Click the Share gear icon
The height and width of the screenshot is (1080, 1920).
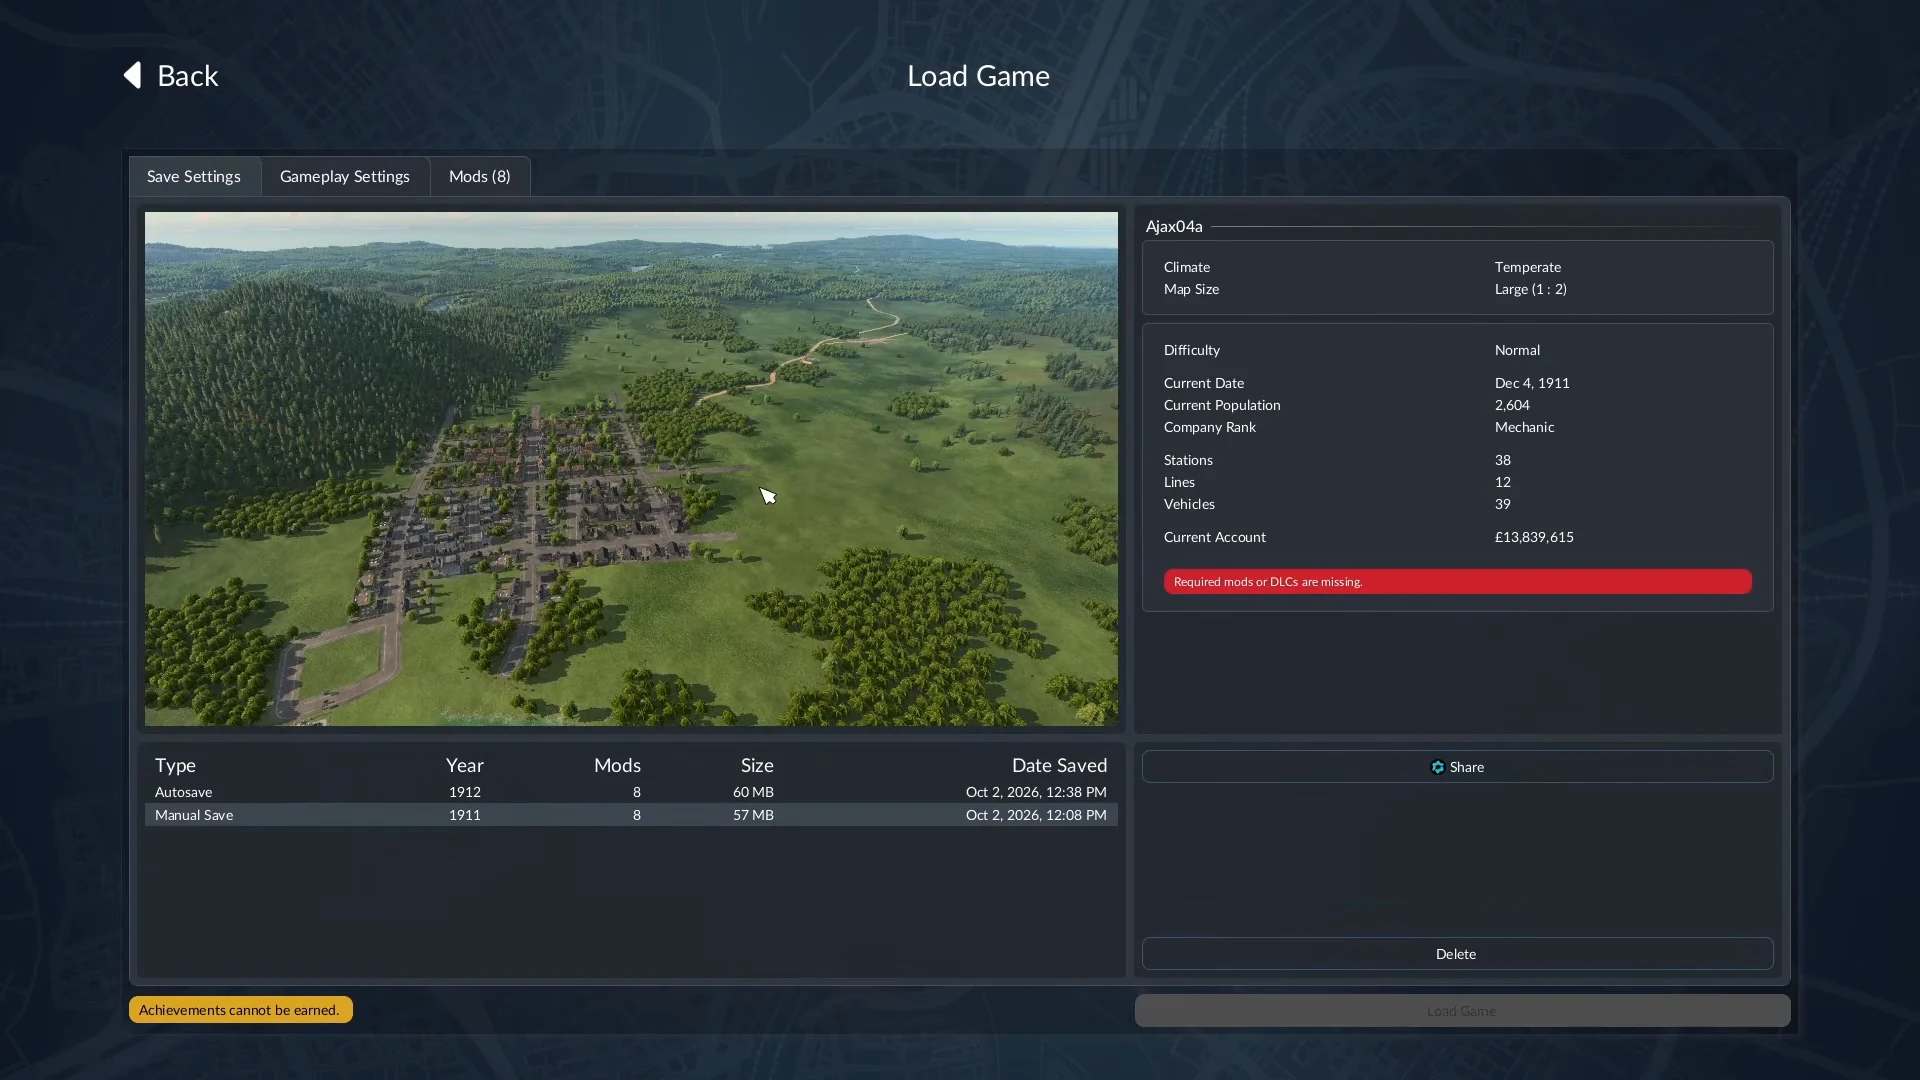pos(1438,767)
